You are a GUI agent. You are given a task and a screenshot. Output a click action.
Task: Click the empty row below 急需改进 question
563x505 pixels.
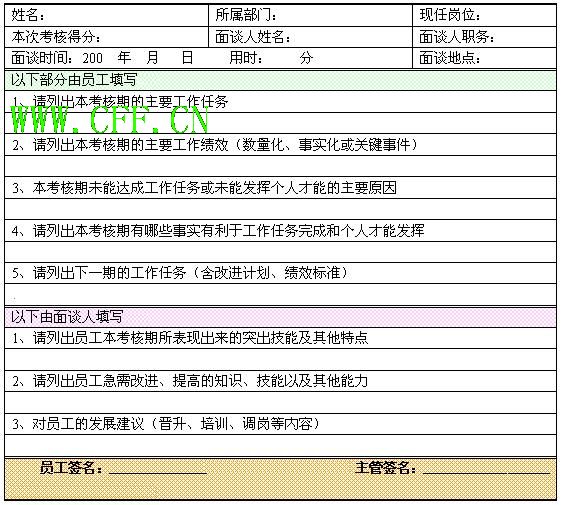[x=280, y=403]
